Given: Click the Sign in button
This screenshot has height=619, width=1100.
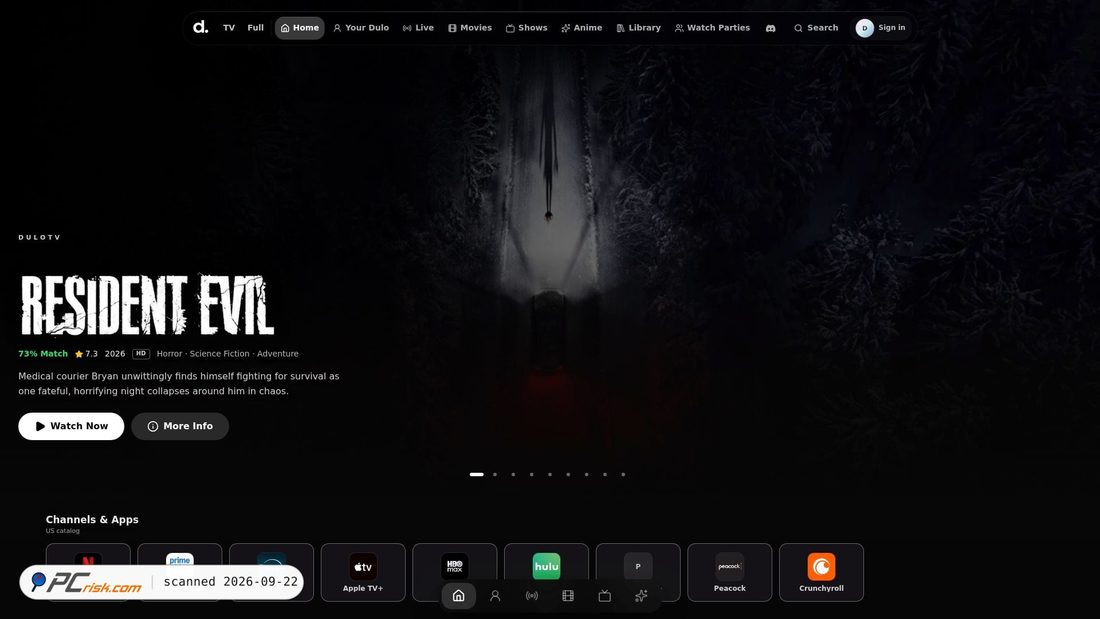Looking at the screenshot, I should click(x=881, y=28).
